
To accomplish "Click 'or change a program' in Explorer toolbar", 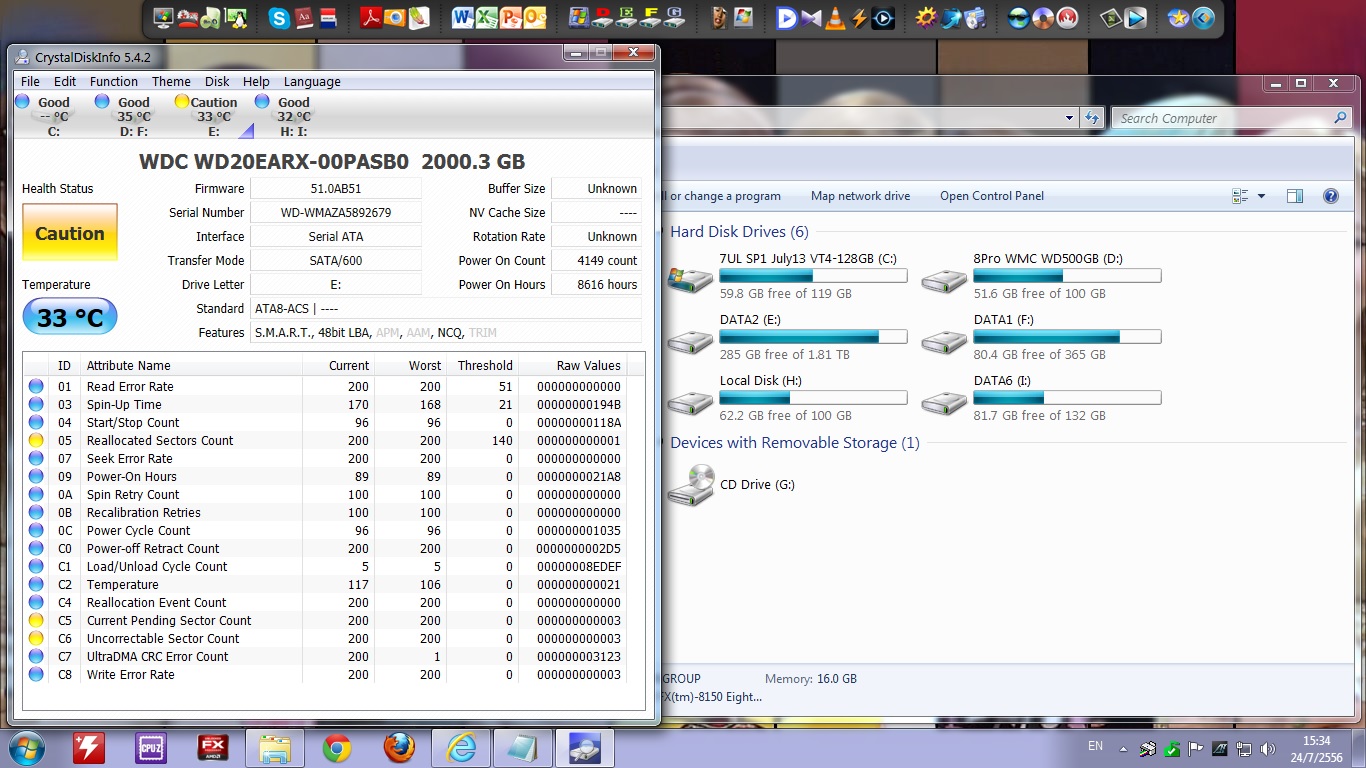I will coord(725,196).
